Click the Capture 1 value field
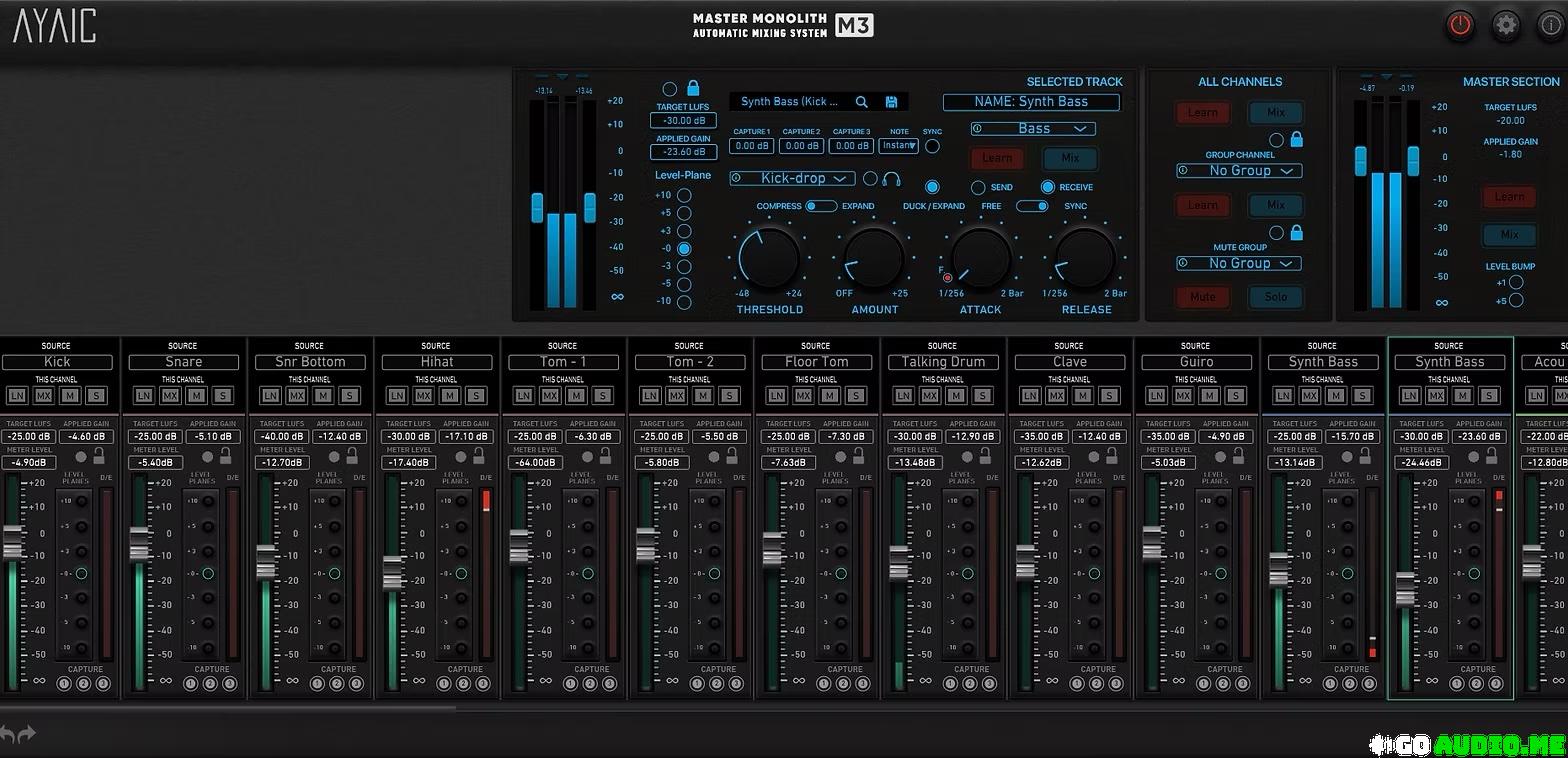This screenshot has height=758, width=1568. [751, 146]
